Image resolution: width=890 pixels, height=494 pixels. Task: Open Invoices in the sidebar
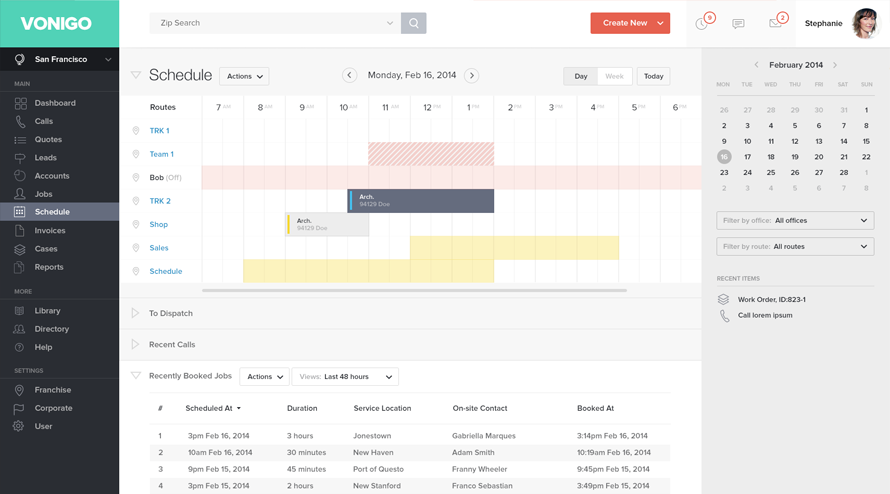50,231
